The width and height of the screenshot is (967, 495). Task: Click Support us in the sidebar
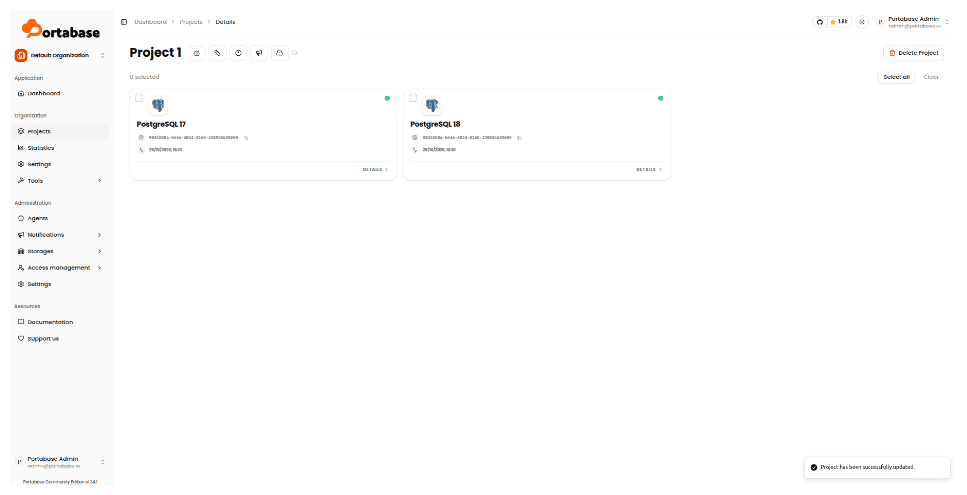coord(60,338)
